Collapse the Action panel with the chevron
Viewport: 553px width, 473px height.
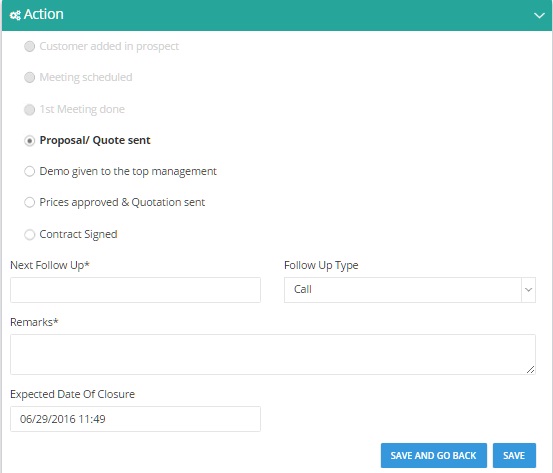(539, 15)
